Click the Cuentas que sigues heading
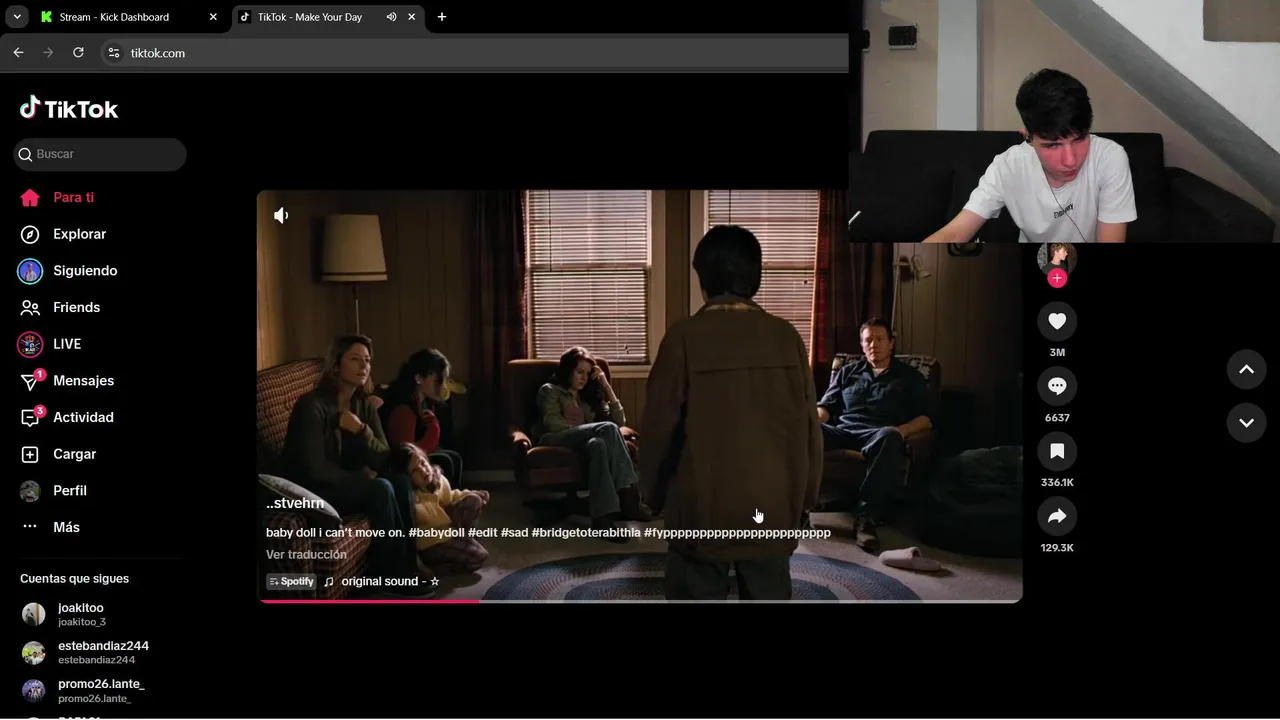The image size is (1280, 720). point(74,579)
